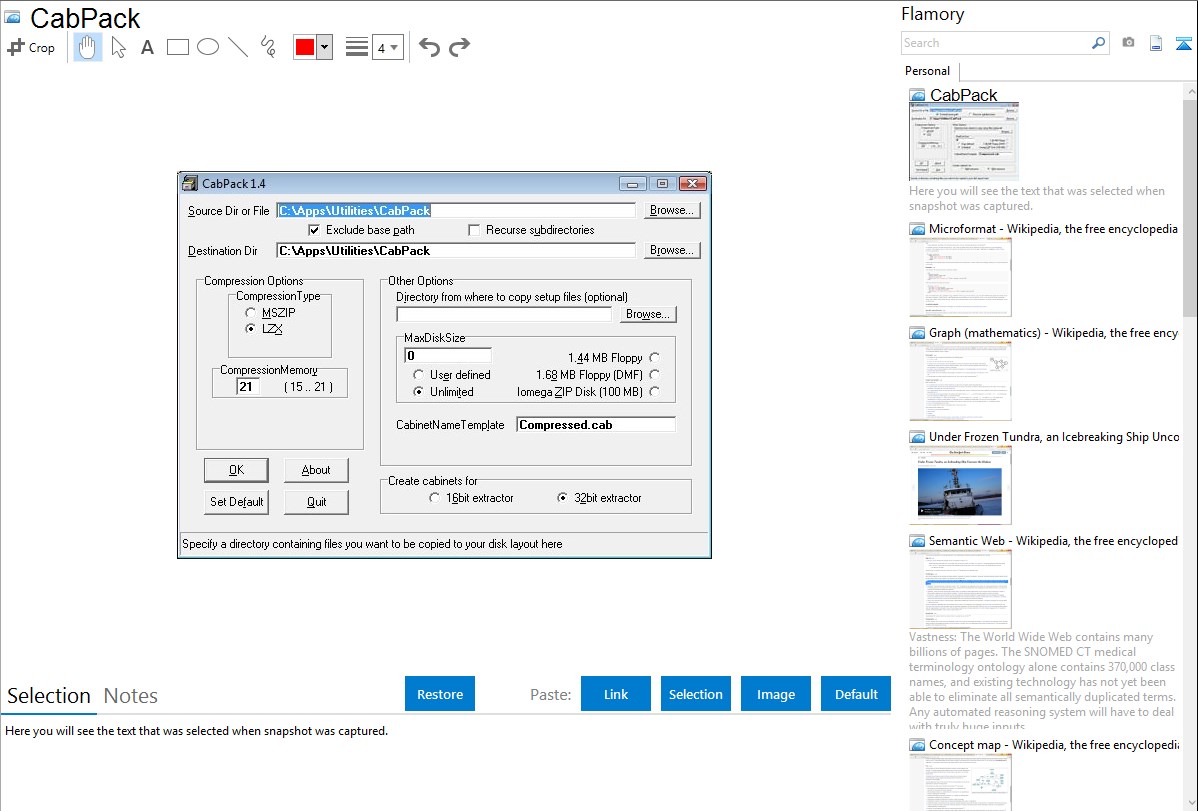Open the line width dropdown showing 4
This screenshot has height=811, width=1198.
click(x=388, y=47)
